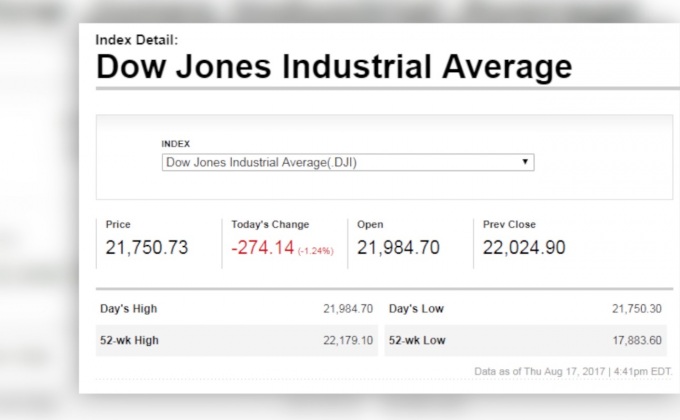Click the red -1.24% percentage change
This screenshot has height=420, width=680.
315,250
